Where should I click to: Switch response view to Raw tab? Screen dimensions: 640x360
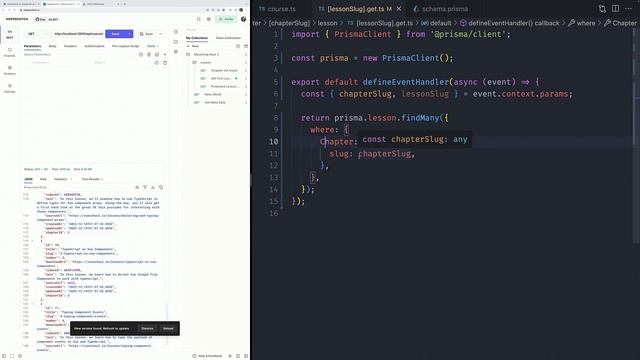tap(43, 179)
